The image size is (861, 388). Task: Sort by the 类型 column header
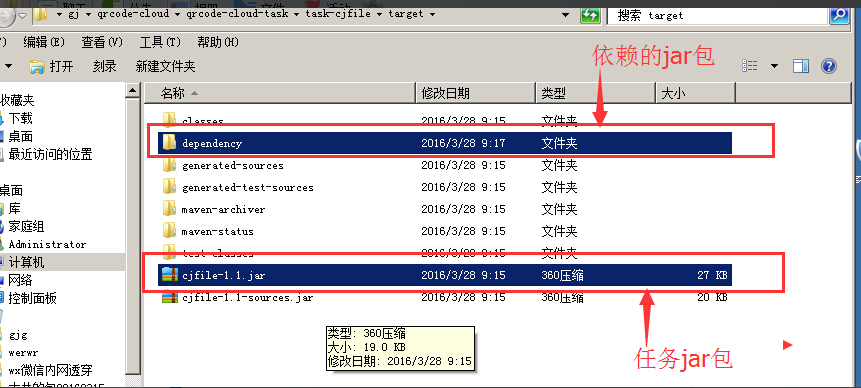[x=596, y=93]
